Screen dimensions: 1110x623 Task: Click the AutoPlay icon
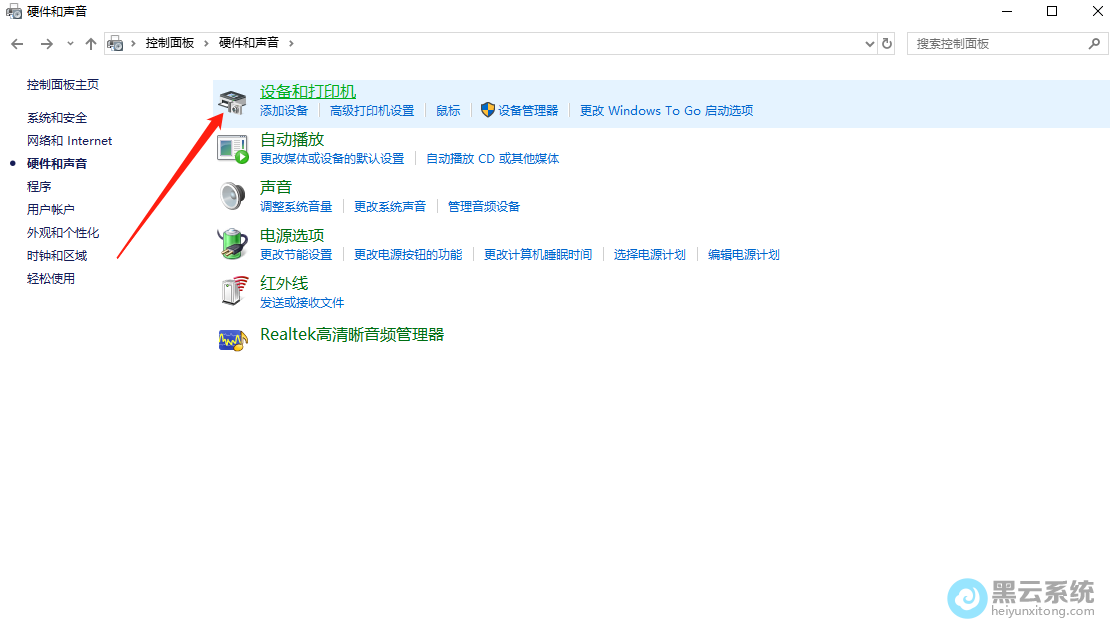232,149
